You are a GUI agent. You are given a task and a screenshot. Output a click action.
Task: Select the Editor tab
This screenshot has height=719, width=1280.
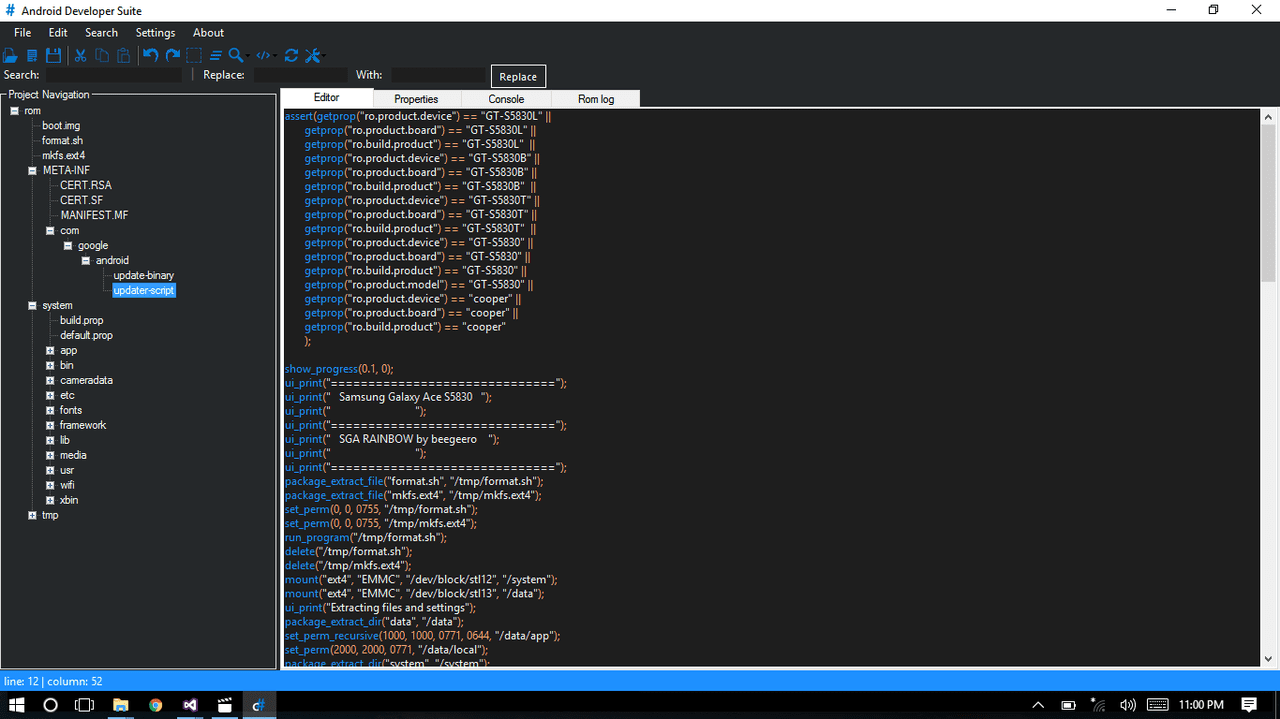point(326,97)
